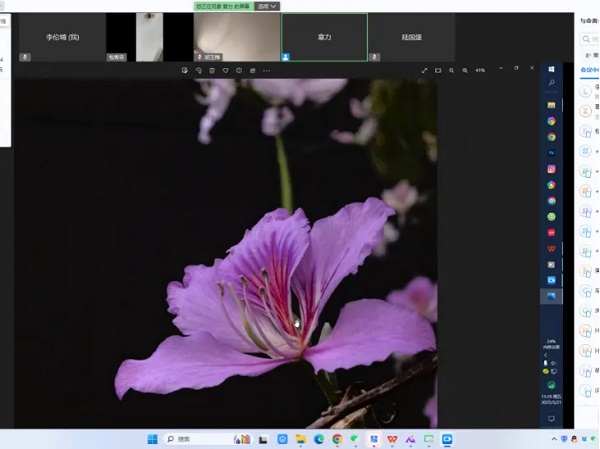Open the blue smiley app on bottom taskbar
Image resolution: width=600 pixels, height=449 pixels.
tap(282, 439)
